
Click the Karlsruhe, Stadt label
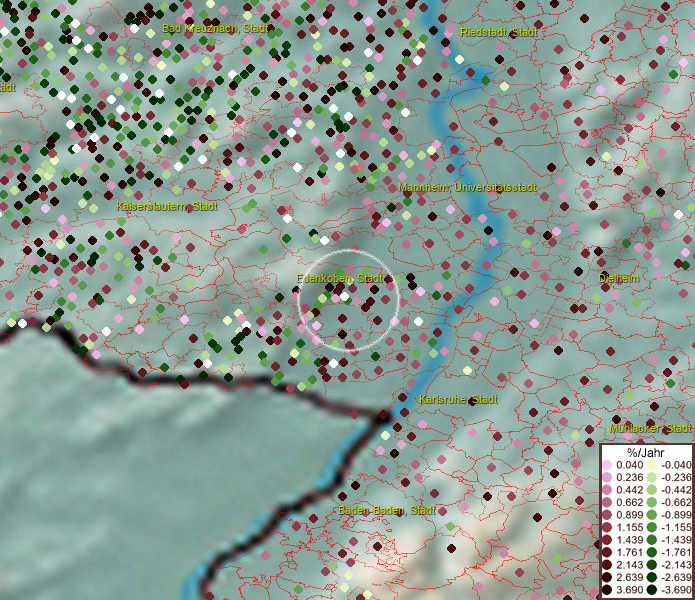[458, 399]
